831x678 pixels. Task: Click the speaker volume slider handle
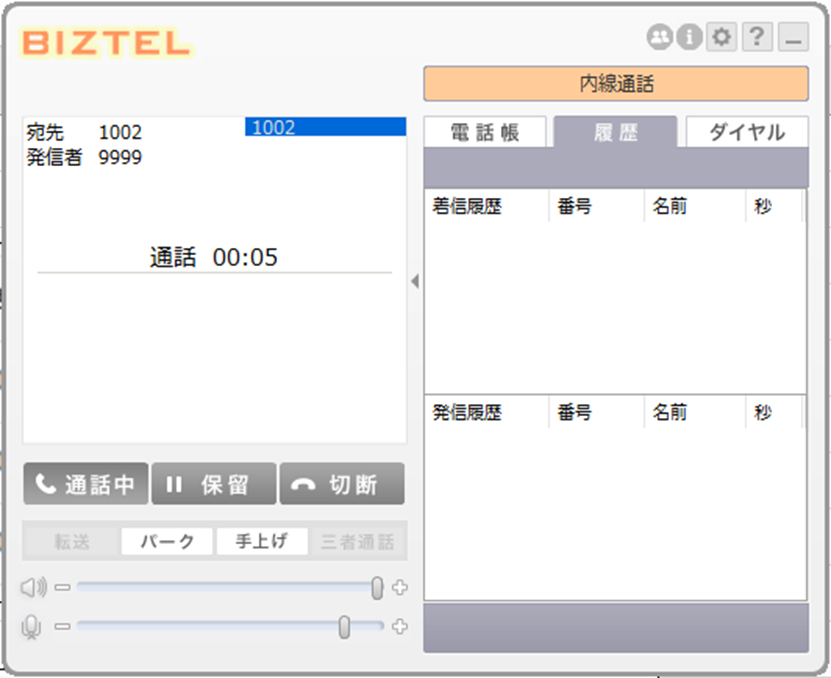(377, 588)
